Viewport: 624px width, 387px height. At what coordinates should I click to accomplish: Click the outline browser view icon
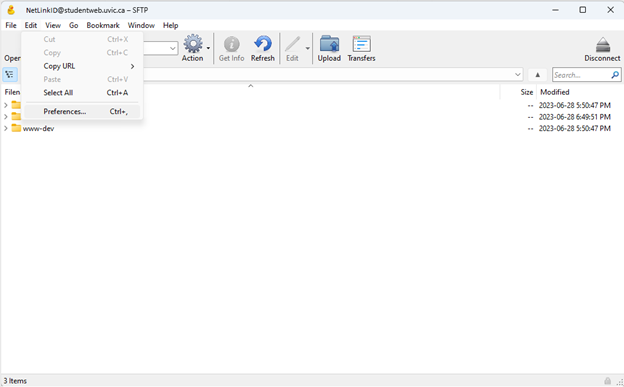pyautogui.click(x=10, y=74)
